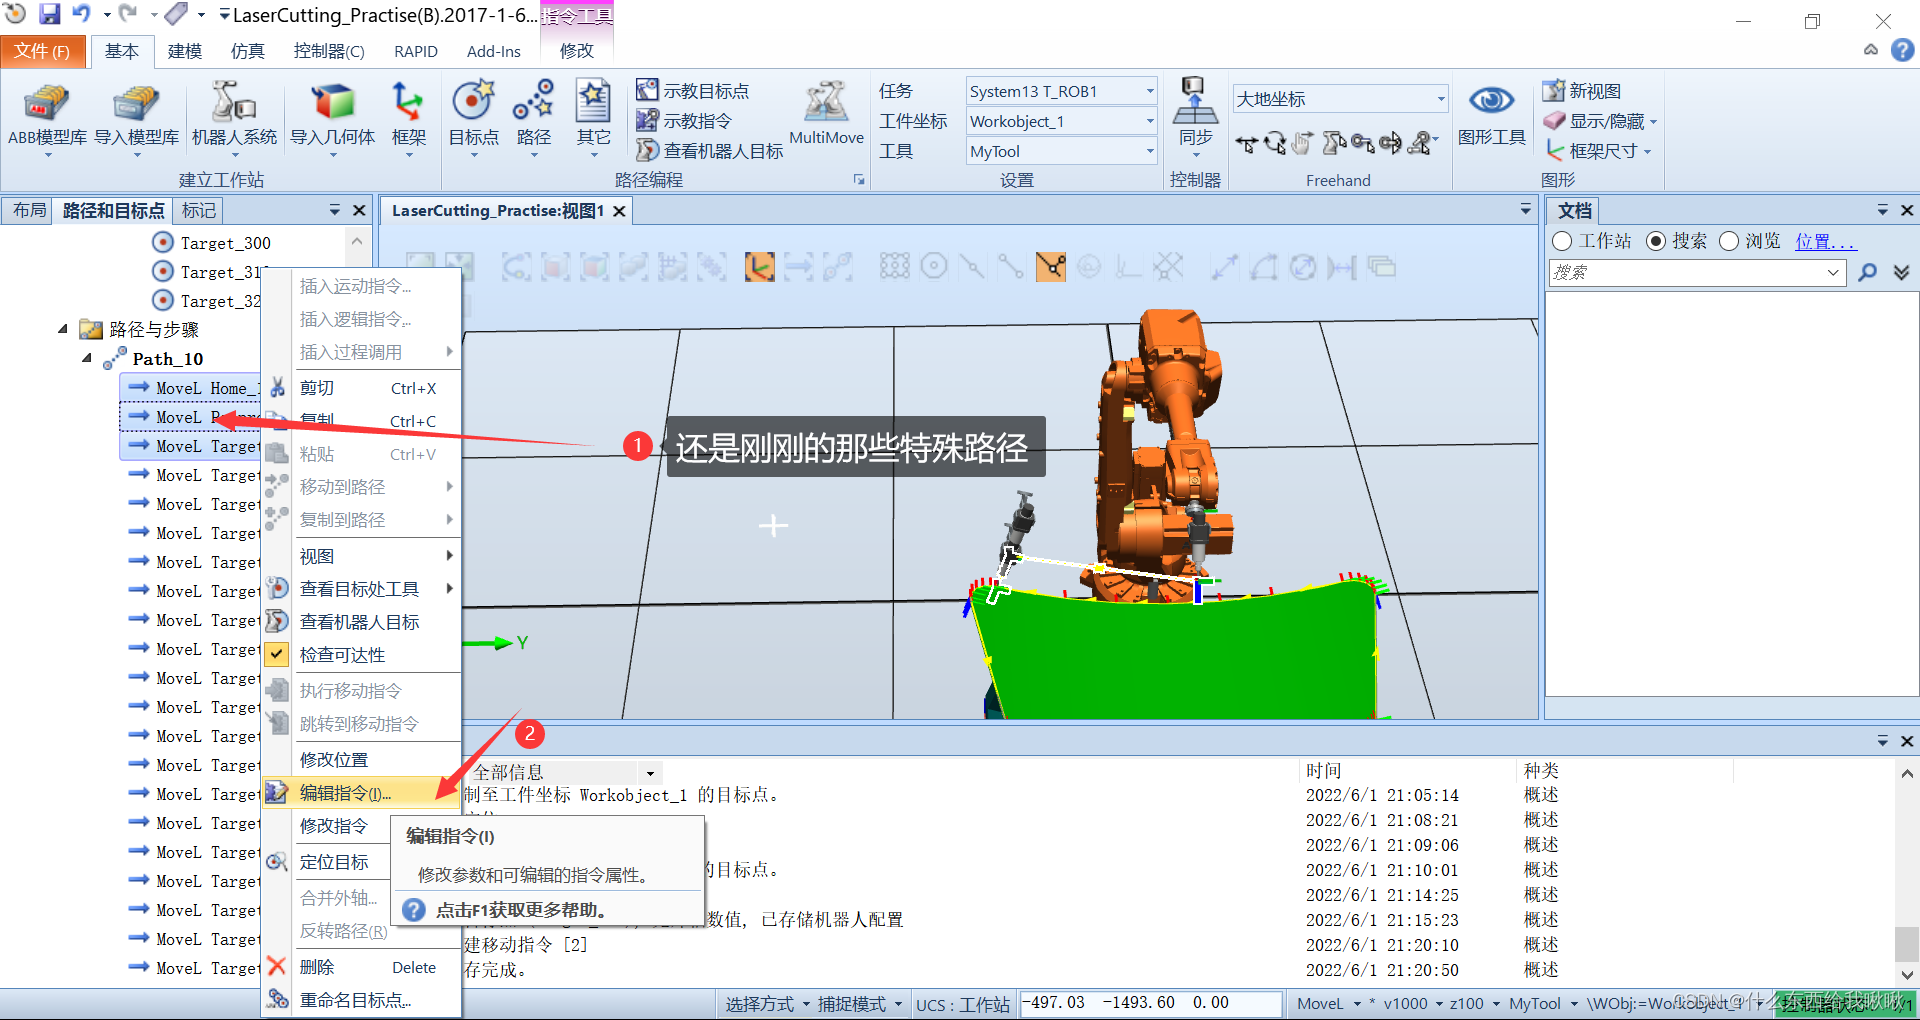The height and width of the screenshot is (1020, 1920).
Task: Select the 工作站 radio button
Action: (x=1562, y=241)
